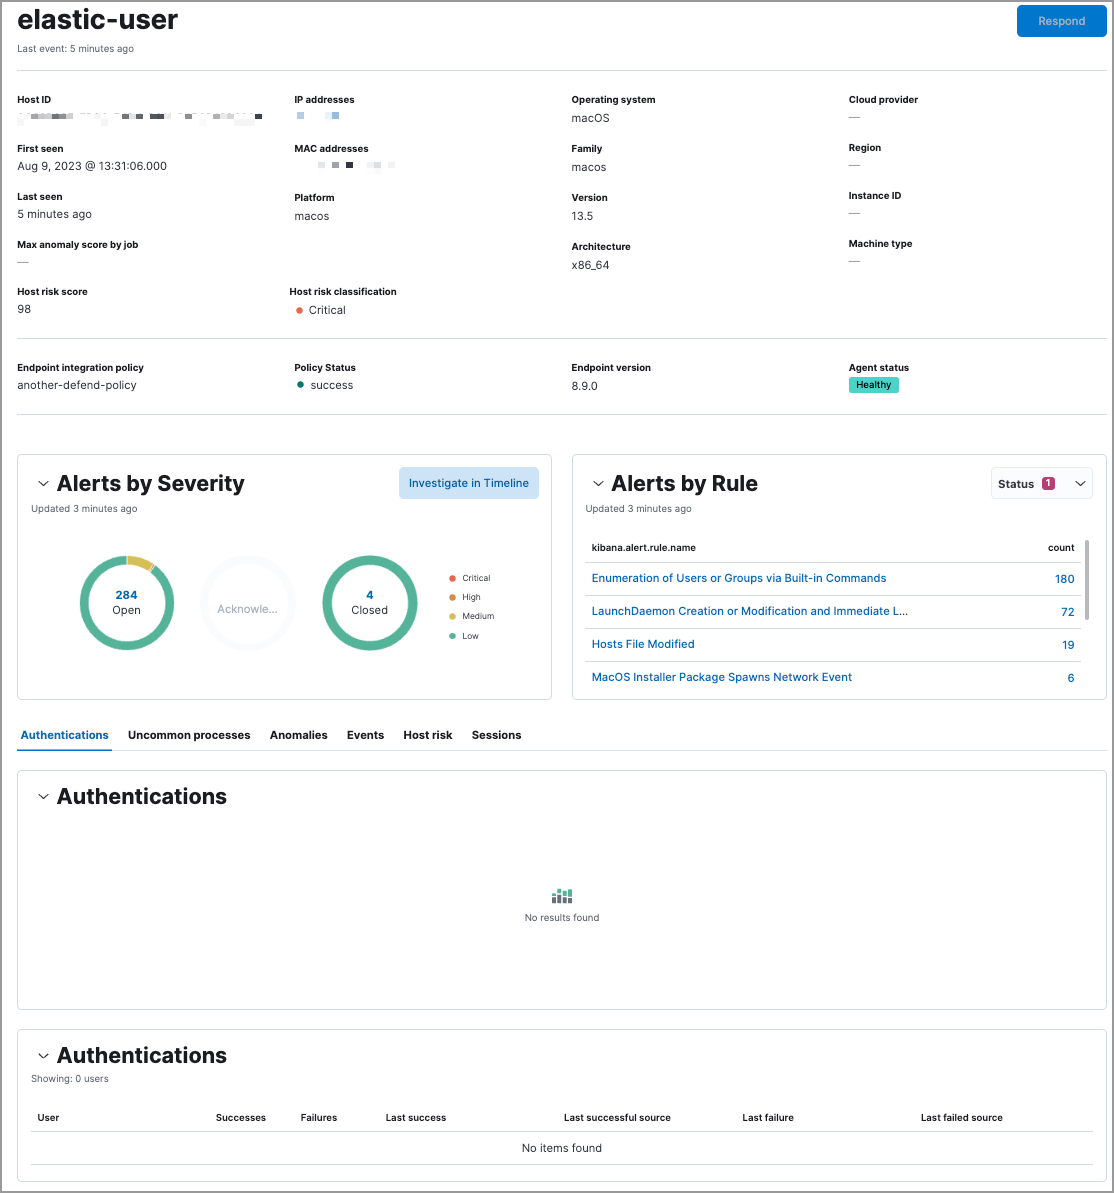The image size is (1114, 1193).
Task: Select the Closed alerts donut chart
Action: pos(369,603)
